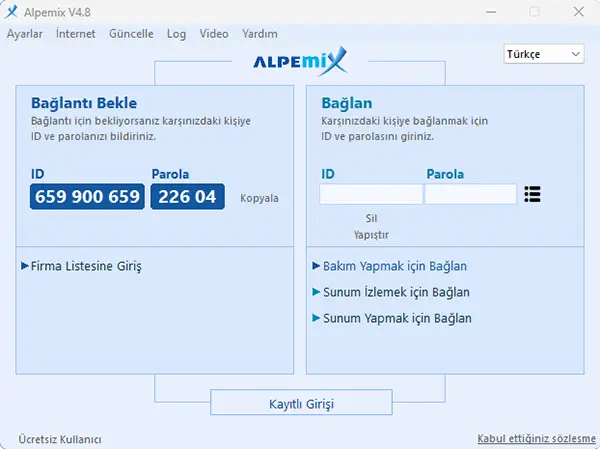Click the Alpemix title bar app icon
The width and height of the screenshot is (600, 449).
pyautogui.click(x=11, y=12)
